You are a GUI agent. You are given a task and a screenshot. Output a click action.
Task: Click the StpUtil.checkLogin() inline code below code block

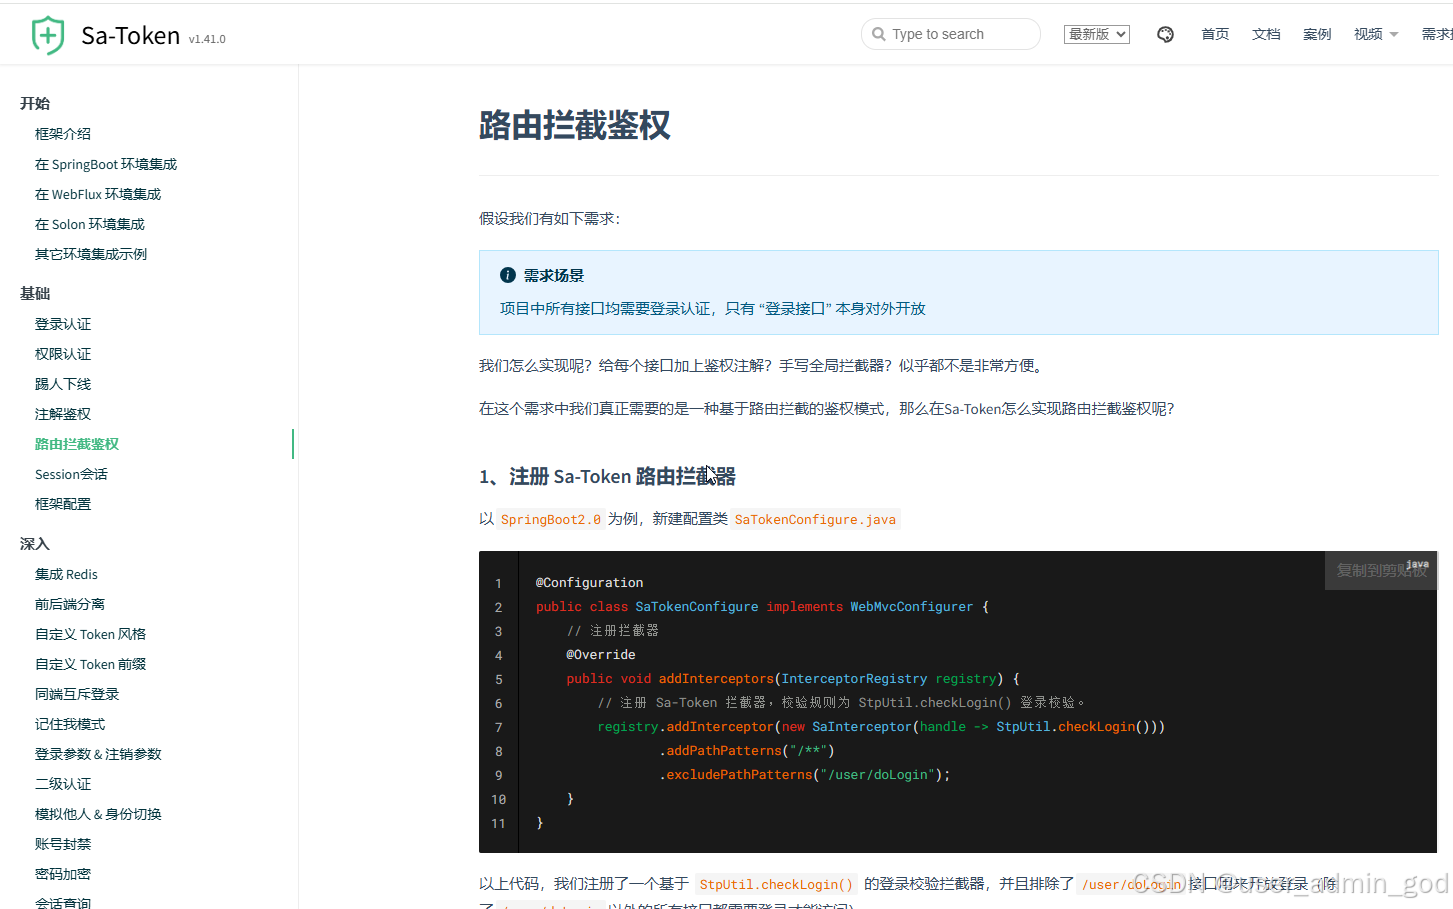(x=776, y=884)
